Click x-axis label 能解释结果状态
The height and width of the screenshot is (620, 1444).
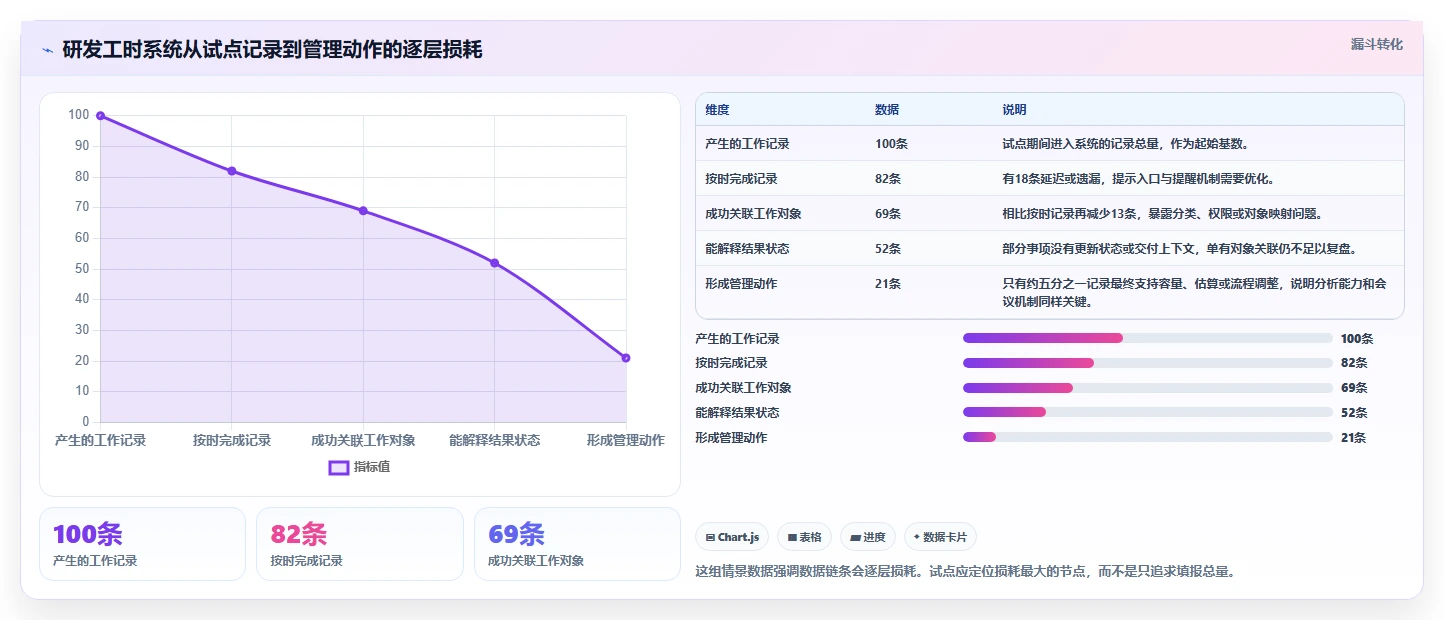click(494, 441)
